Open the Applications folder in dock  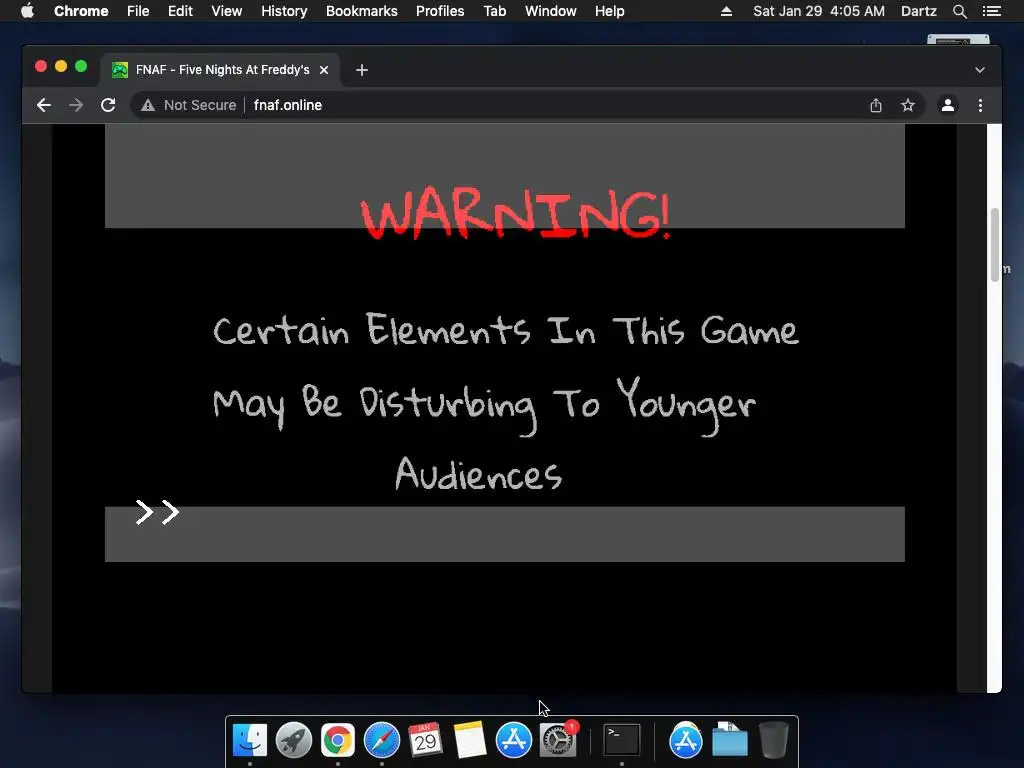click(x=686, y=740)
